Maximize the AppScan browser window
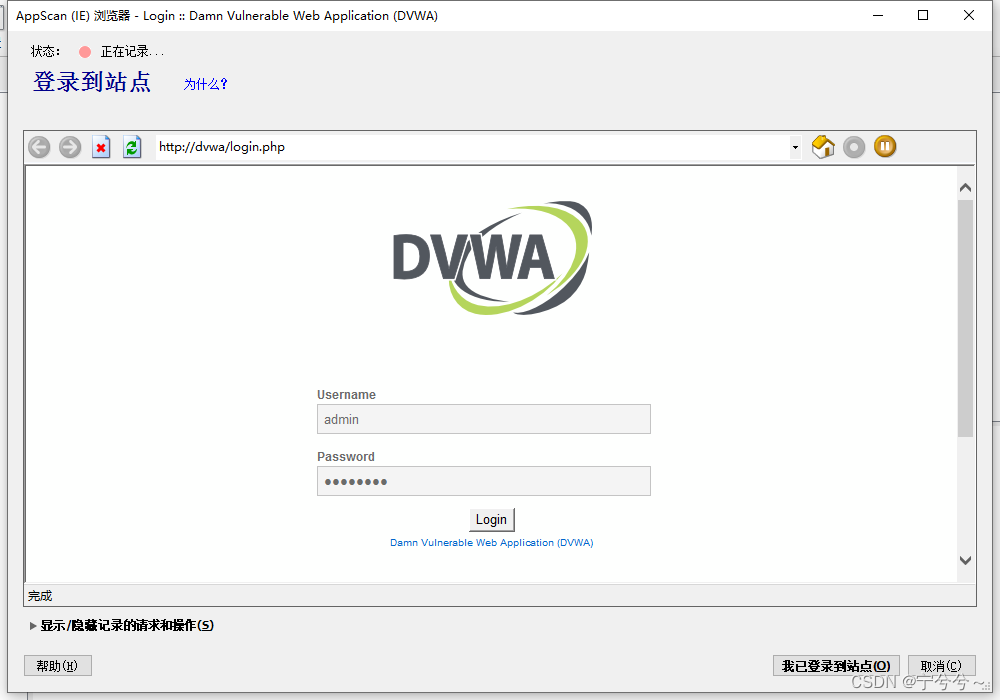Viewport: 1000px width, 700px height. click(x=923, y=15)
